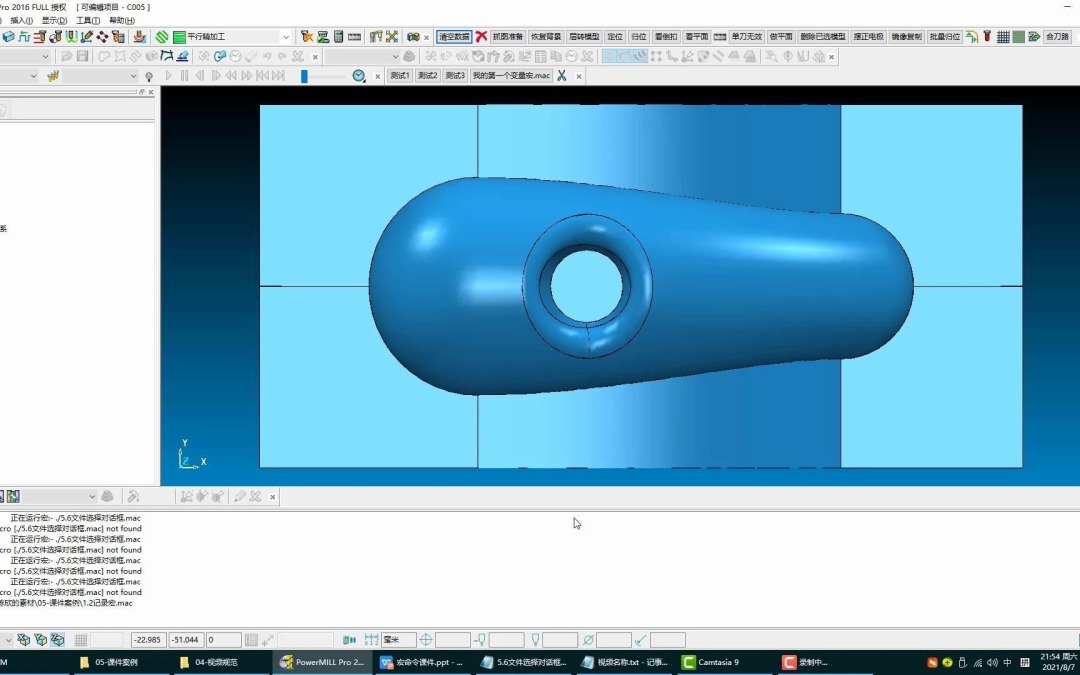1080x675 pixels.
Task: Open the 帮助(H) menu
Action: 122,21
